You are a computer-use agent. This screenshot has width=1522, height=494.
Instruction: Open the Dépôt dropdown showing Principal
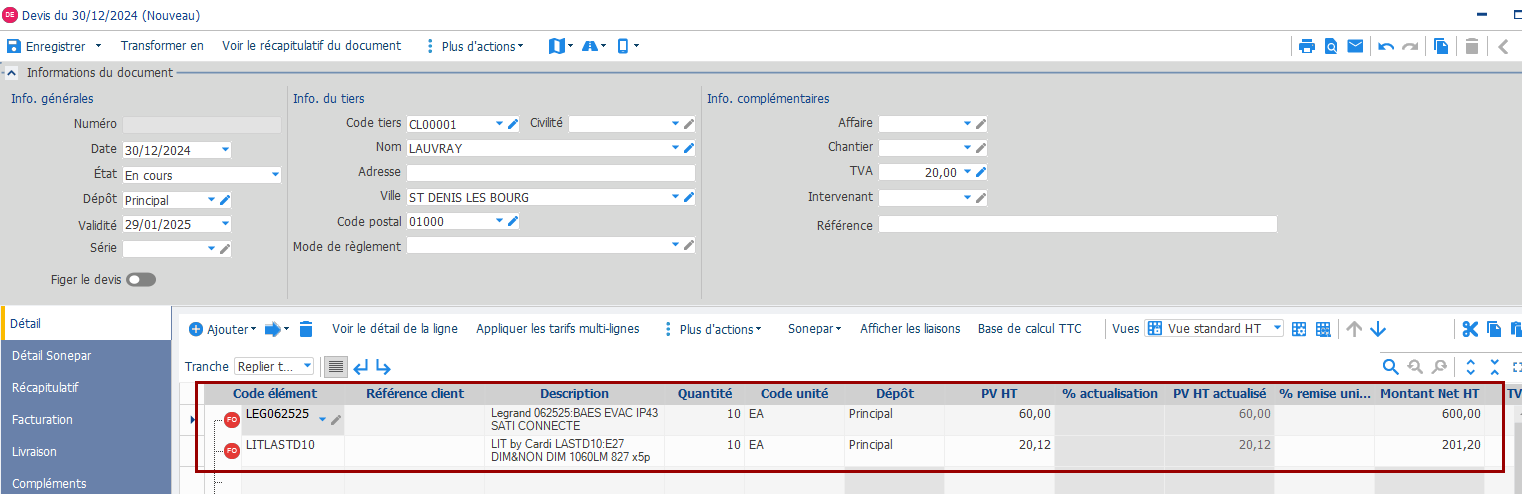[x=211, y=200]
